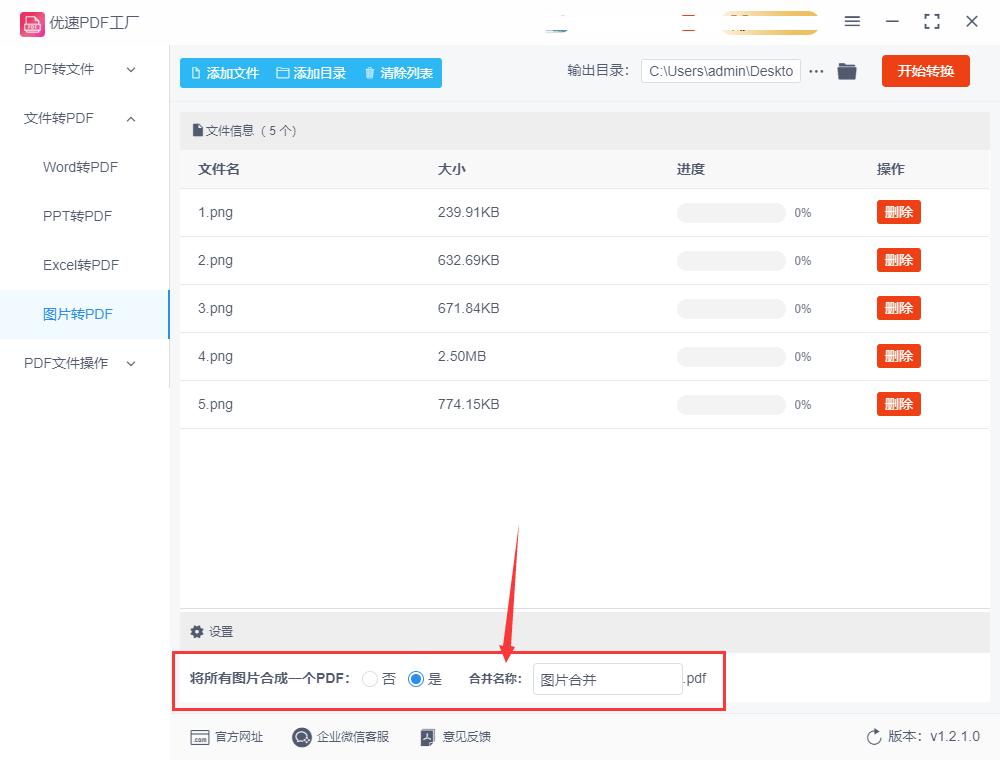1000x760 pixels.
Task: Click the 优速PDF工厂 app logo icon
Action: click(32, 22)
